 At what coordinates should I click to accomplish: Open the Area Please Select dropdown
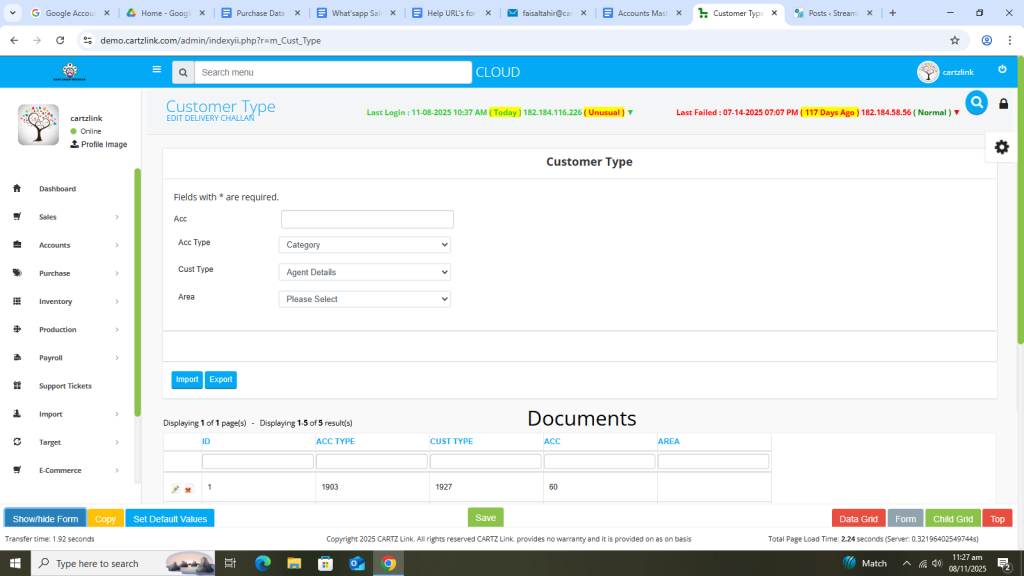click(x=364, y=299)
